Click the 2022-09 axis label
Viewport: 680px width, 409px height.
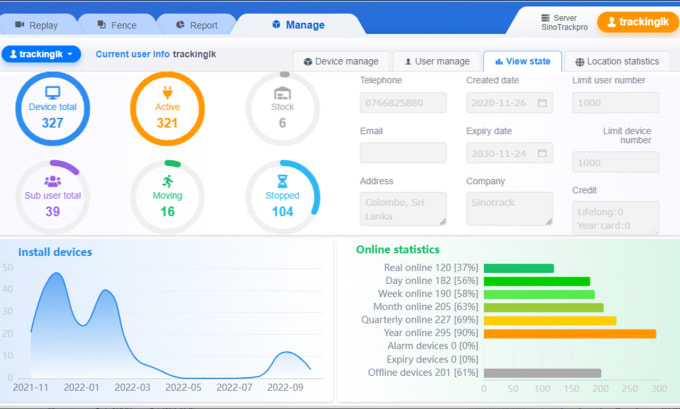pyautogui.click(x=285, y=387)
